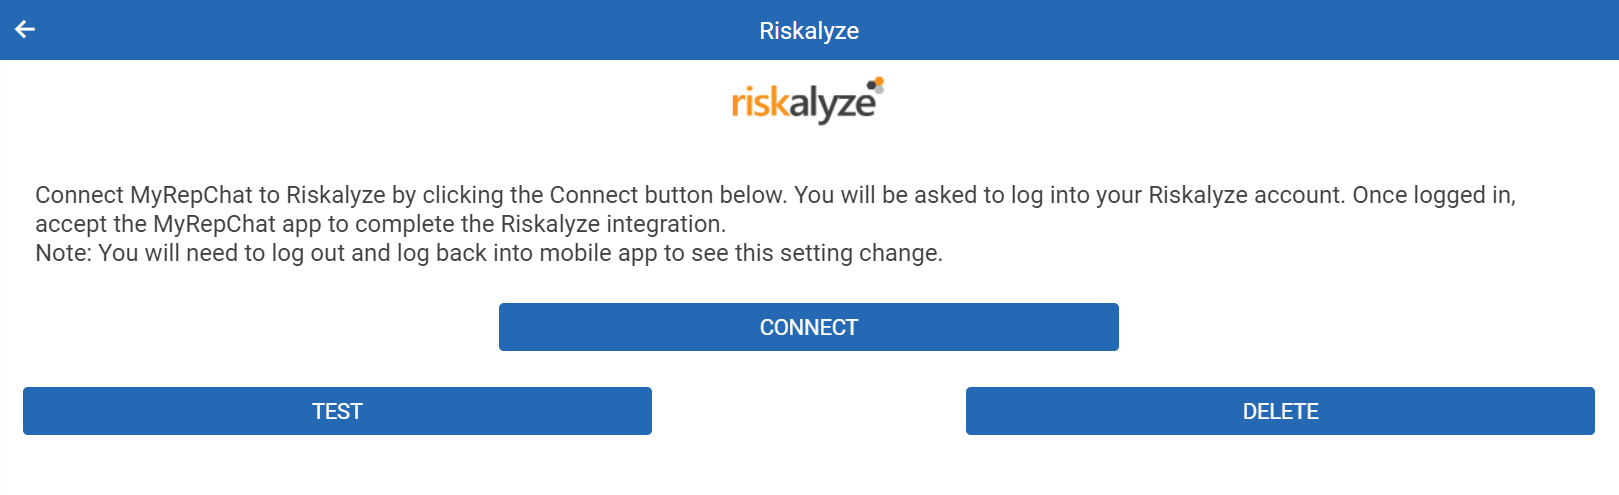Click the blue header bar
1619x495 pixels.
point(1200,30)
